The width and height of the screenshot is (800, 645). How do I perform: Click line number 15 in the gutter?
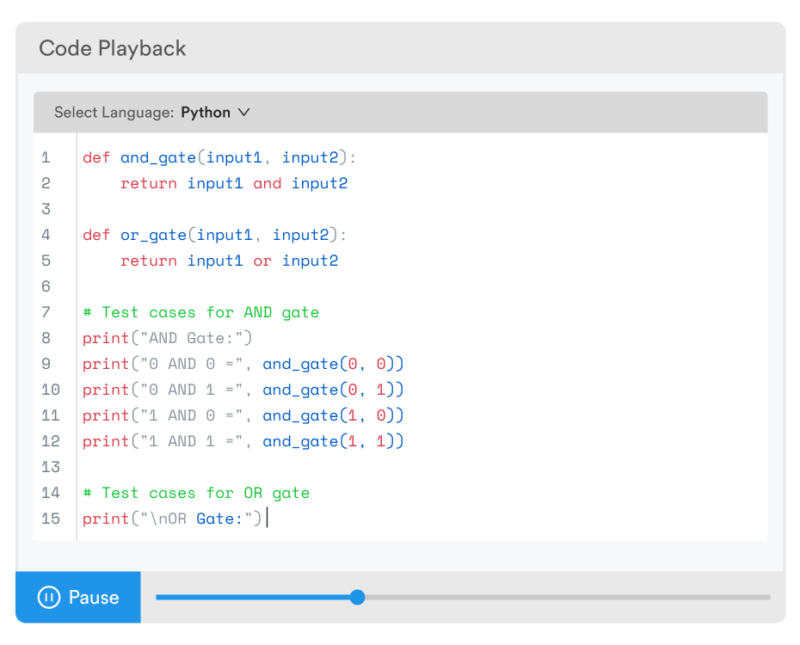[51, 518]
